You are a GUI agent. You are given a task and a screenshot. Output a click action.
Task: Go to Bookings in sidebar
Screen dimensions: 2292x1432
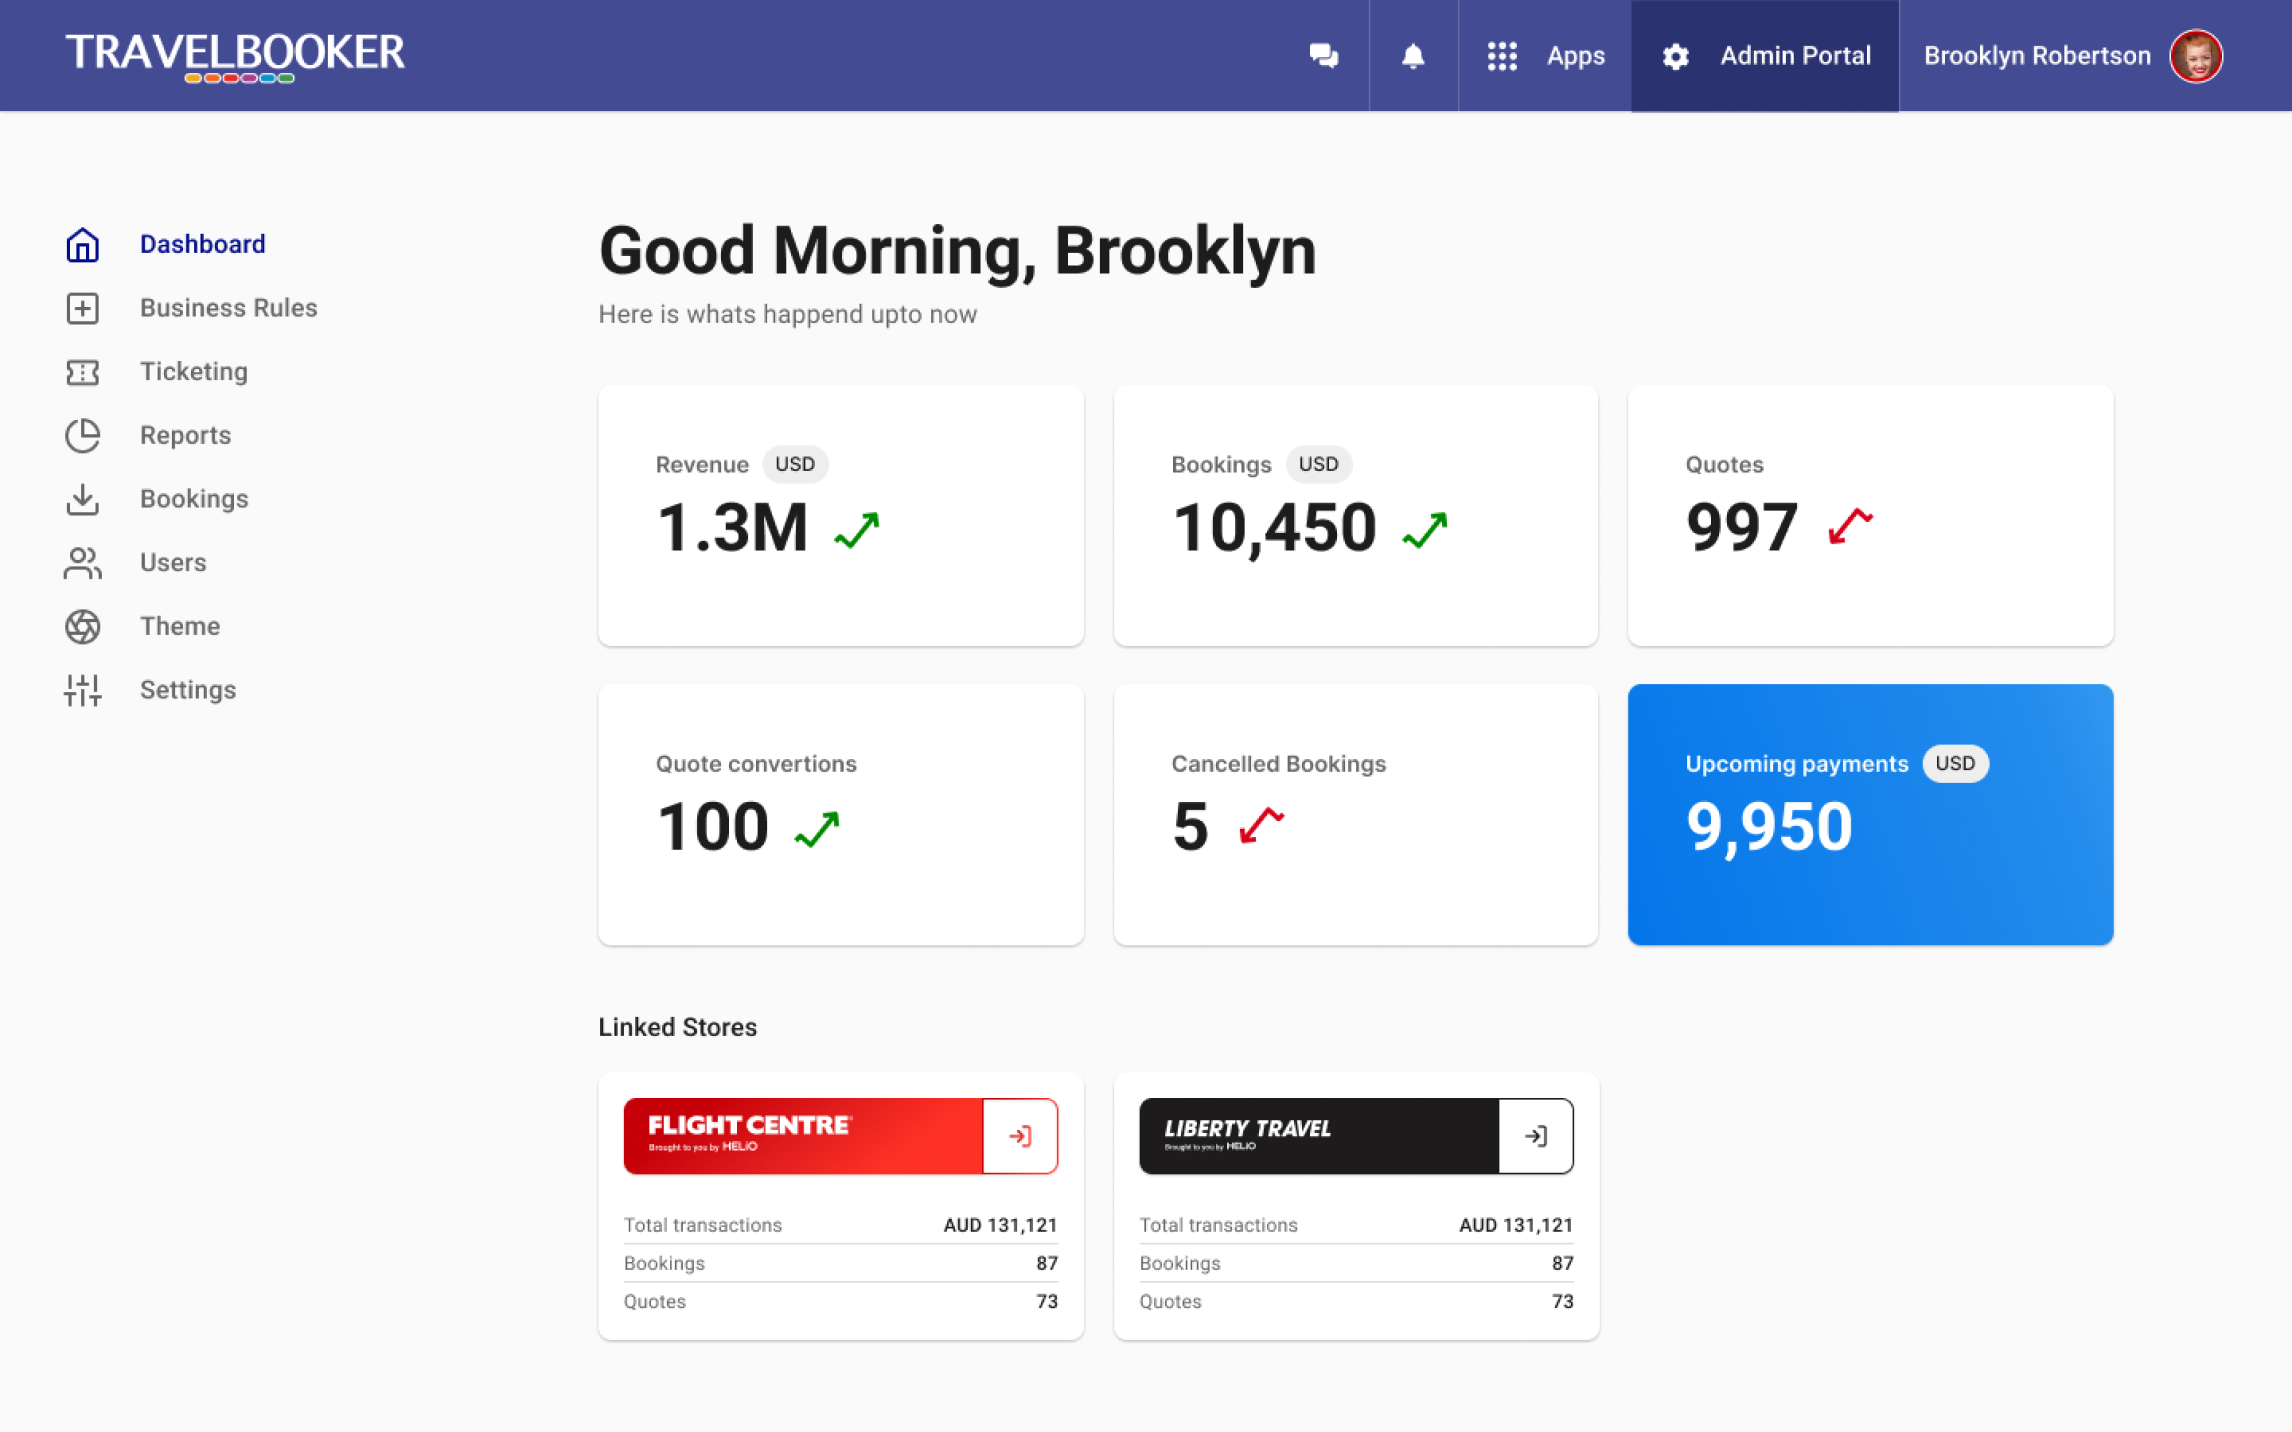pyautogui.click(x=194, y=499)
